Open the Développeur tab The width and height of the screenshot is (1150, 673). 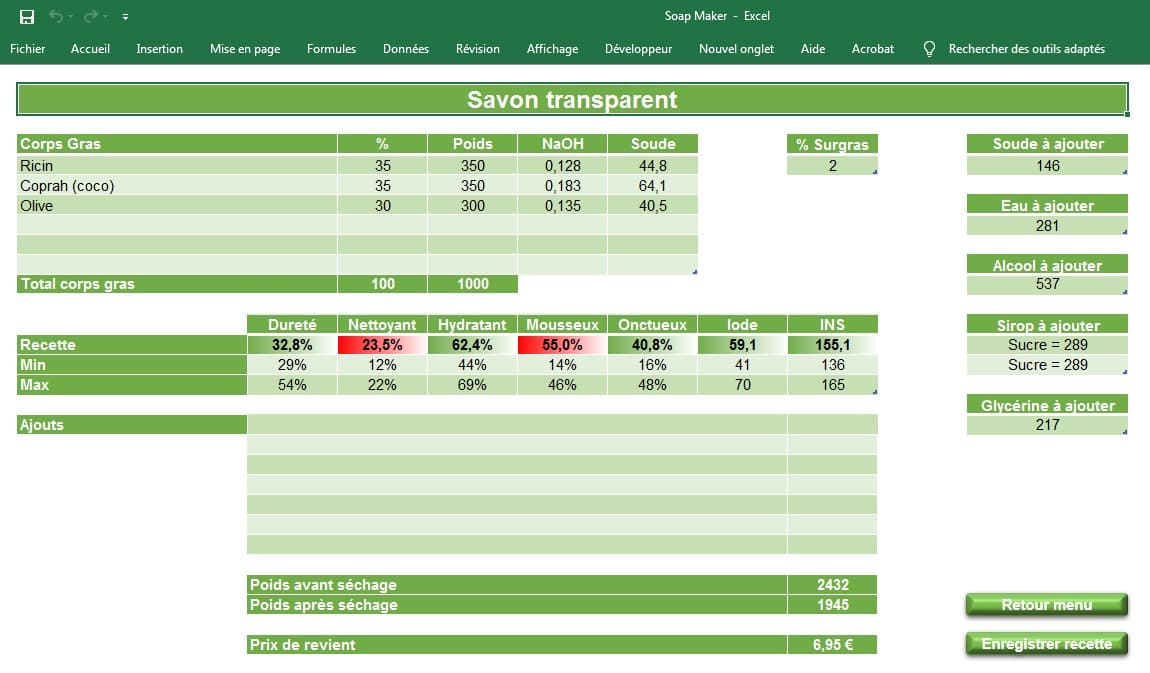tap(638, 48)
